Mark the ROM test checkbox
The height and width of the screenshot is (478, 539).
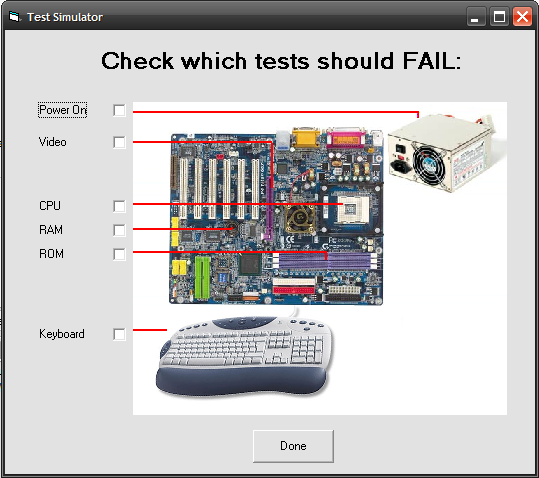tap(119, 254)
